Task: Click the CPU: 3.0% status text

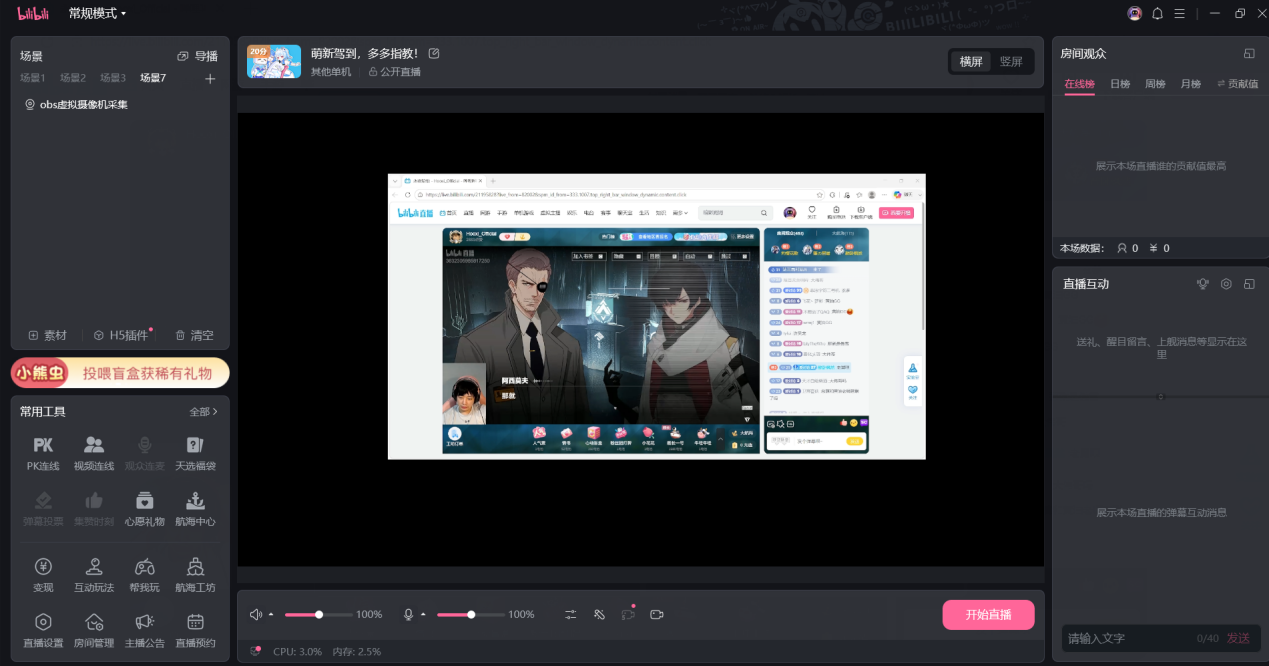Action: point(298,652)
